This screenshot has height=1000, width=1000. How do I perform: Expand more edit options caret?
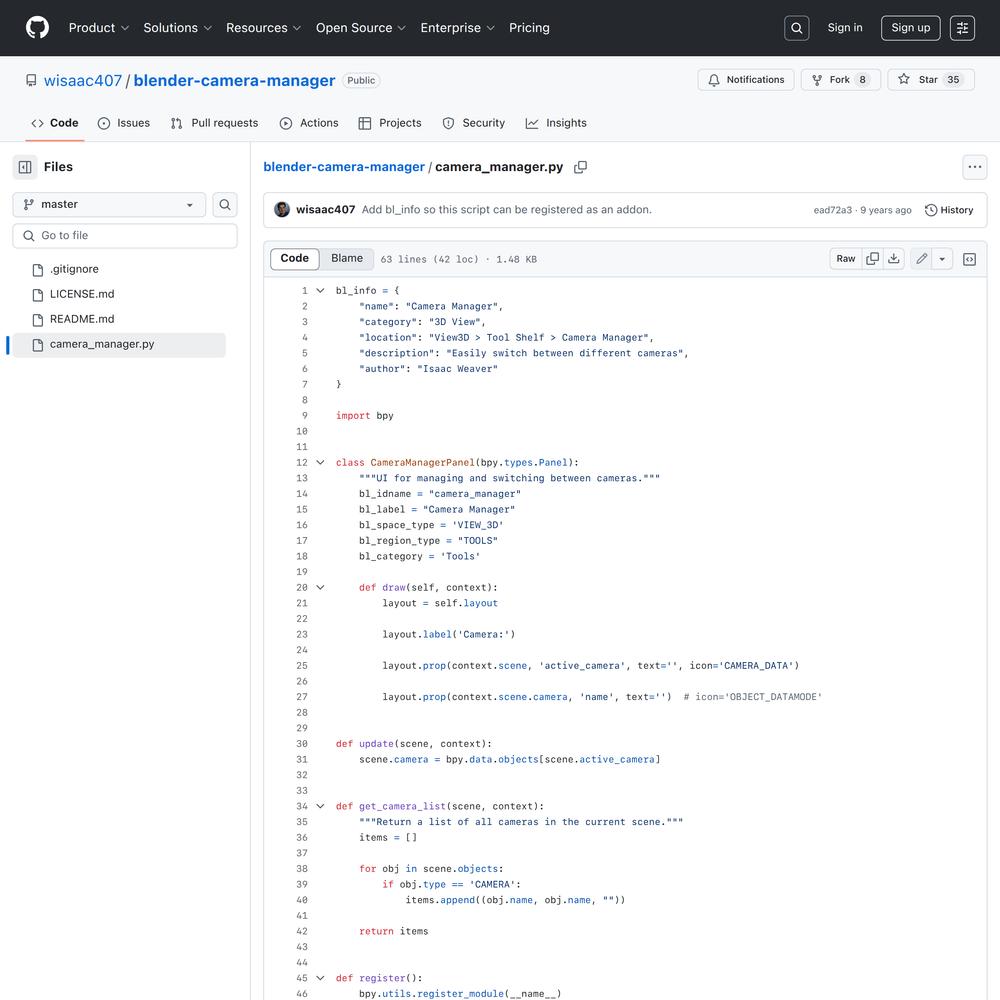[942, 259]
